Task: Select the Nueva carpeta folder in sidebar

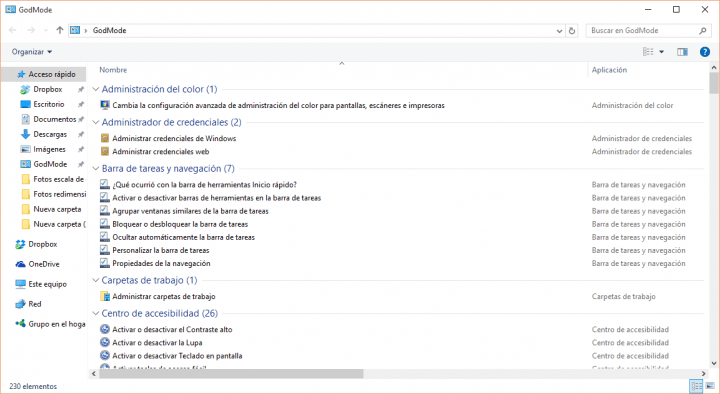Action: point(57,209)
